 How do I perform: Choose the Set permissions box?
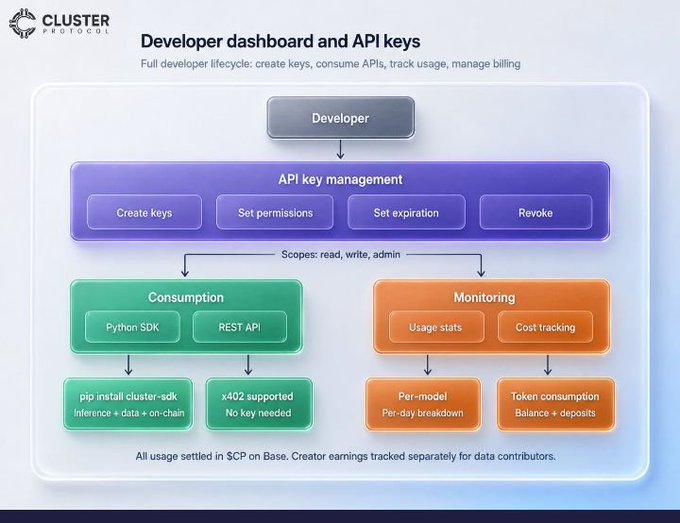click(x=275, y=212)
